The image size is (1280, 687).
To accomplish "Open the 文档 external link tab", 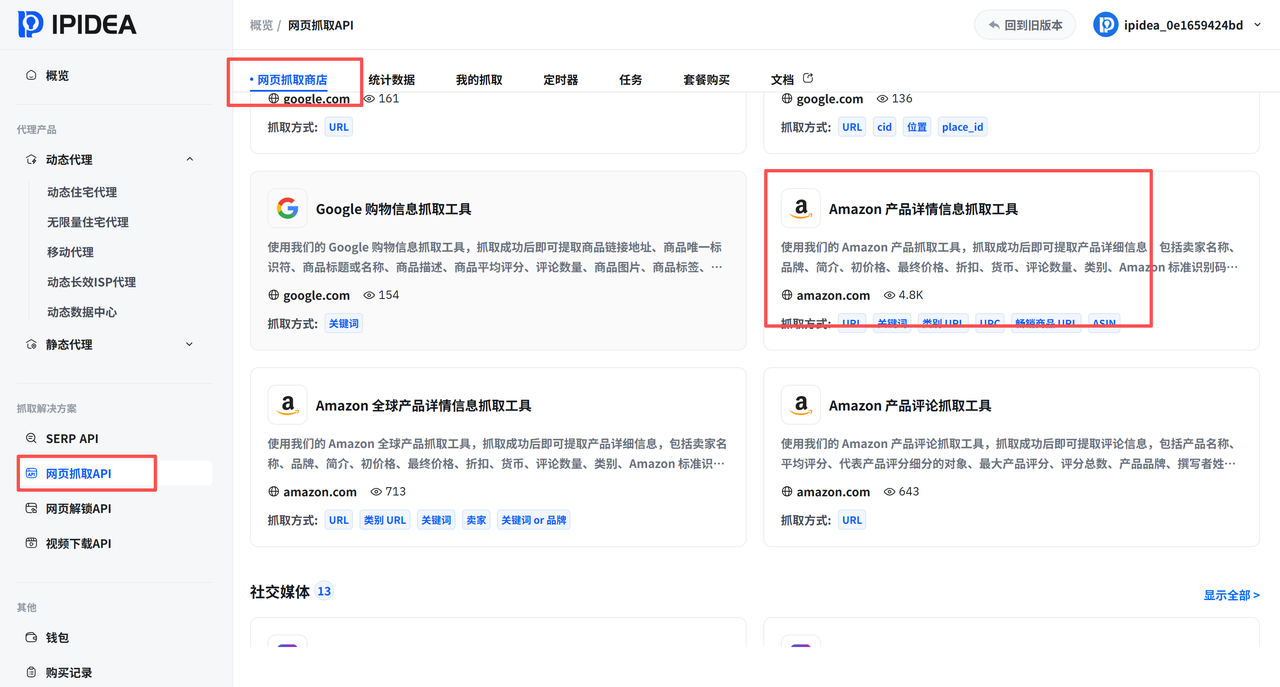I will pos(792,79).
